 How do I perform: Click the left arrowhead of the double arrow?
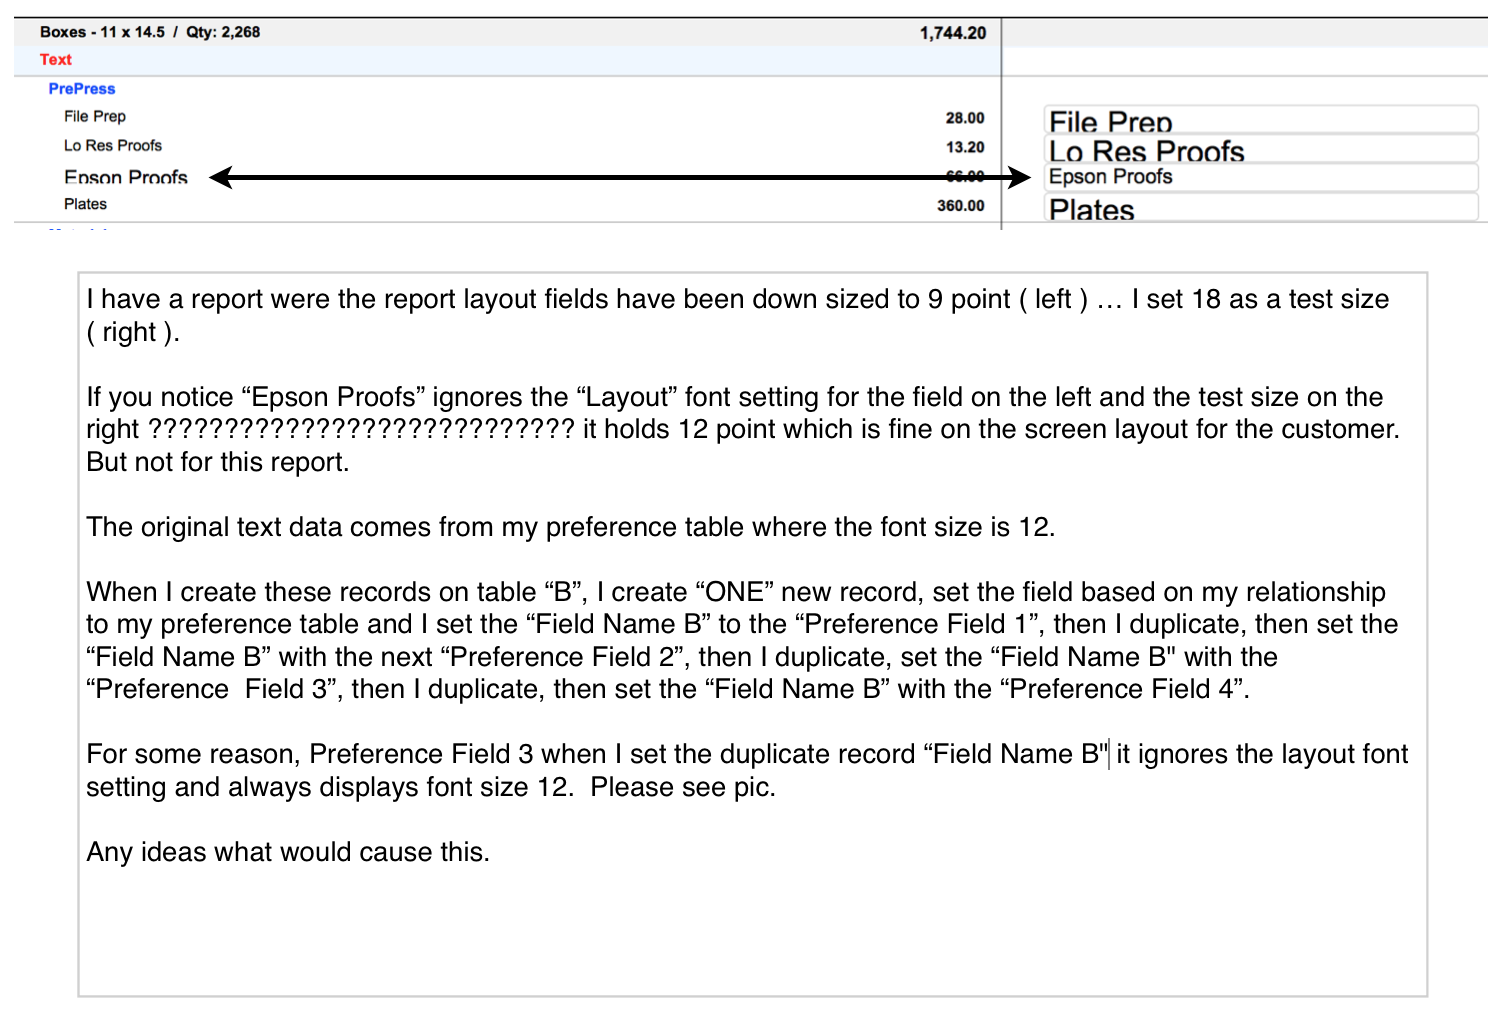click(221, 178)
